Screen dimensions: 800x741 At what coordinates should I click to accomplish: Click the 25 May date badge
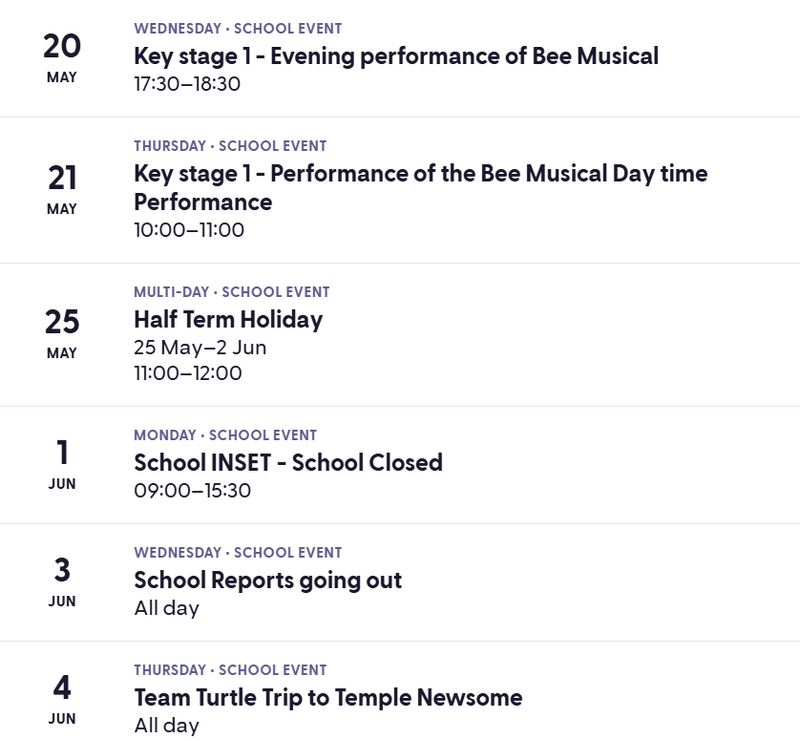click(x=62, y=334)
